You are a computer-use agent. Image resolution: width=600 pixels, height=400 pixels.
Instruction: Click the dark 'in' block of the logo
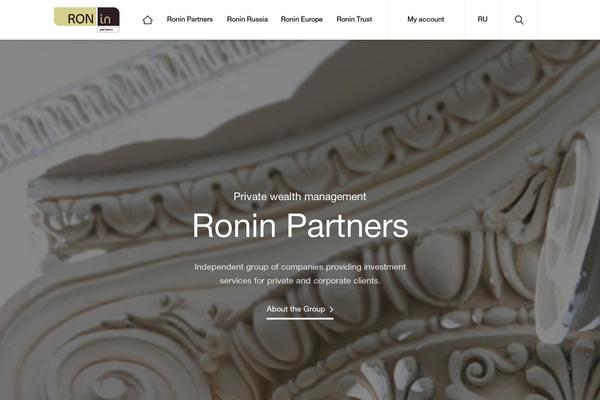(x=106, y=17)
